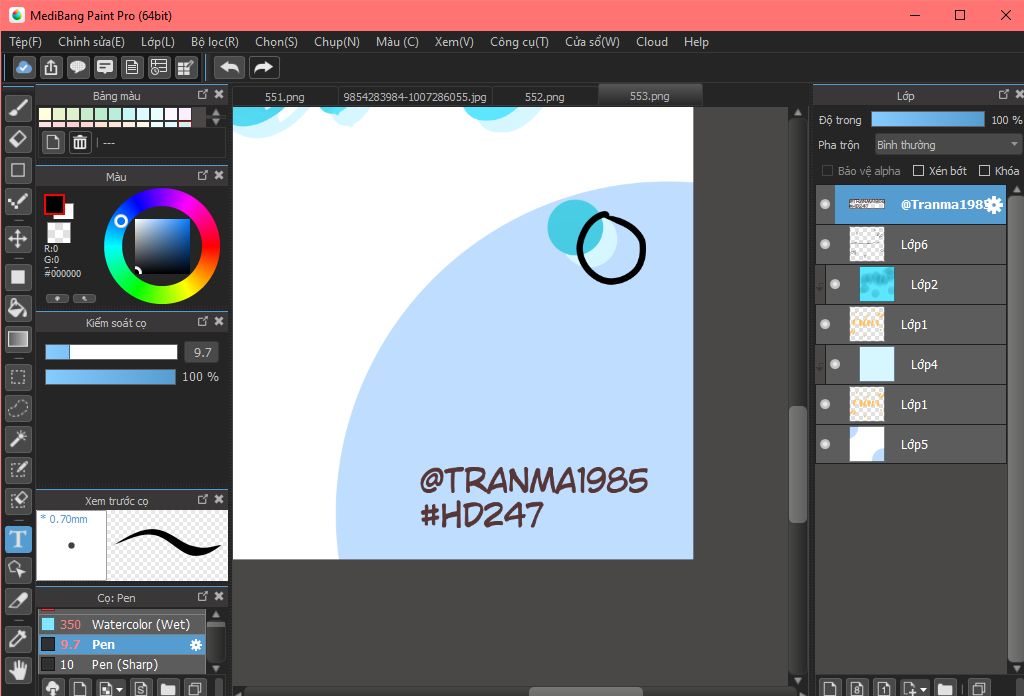
Task: Select the Lớp5 layer row
Action: 910,444
